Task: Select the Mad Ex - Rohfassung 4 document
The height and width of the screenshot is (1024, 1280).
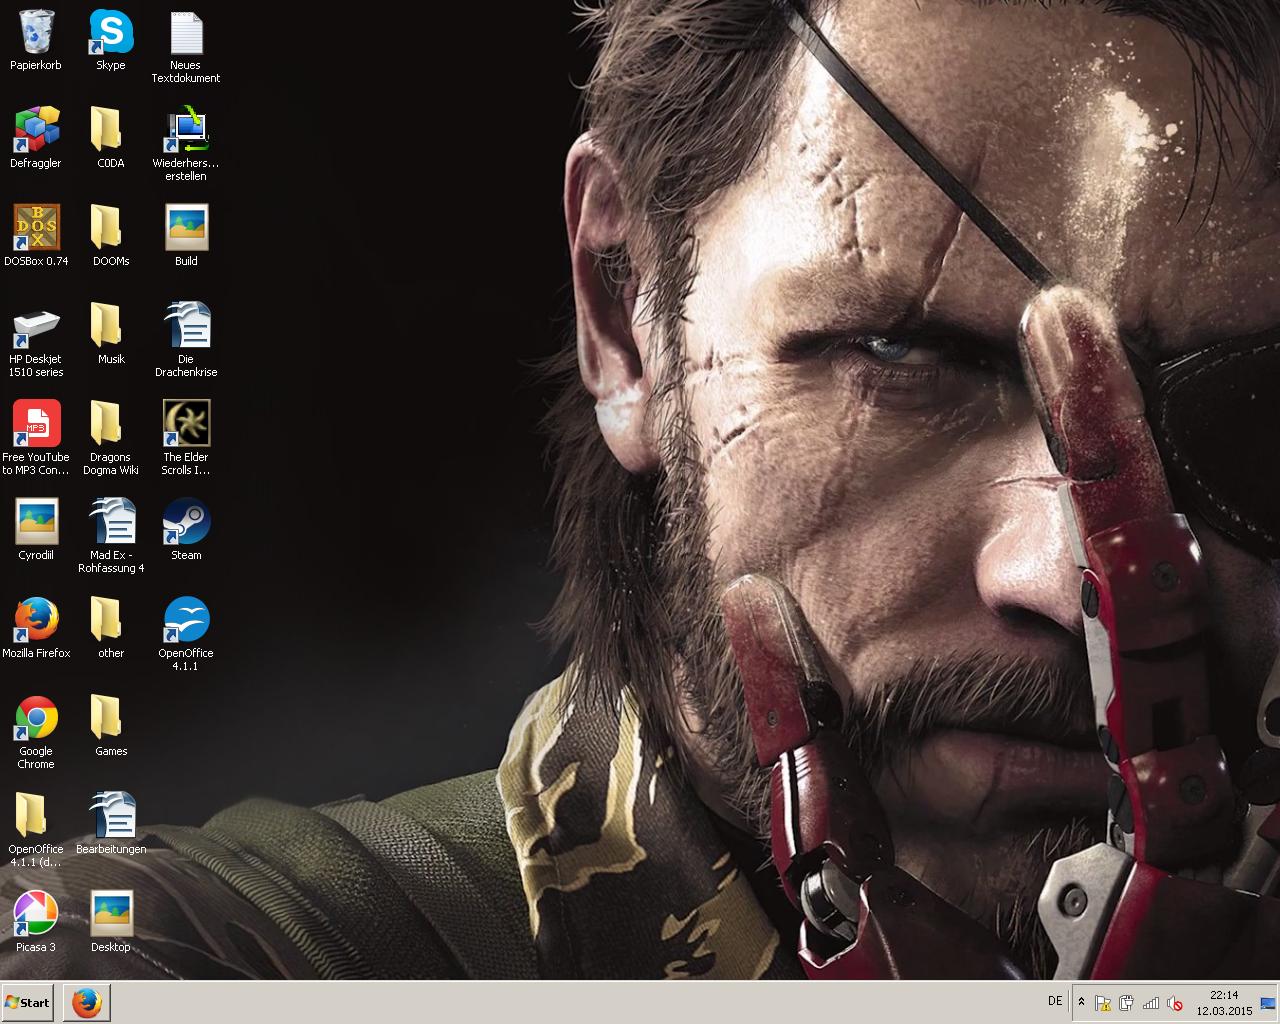Action: 111,522
